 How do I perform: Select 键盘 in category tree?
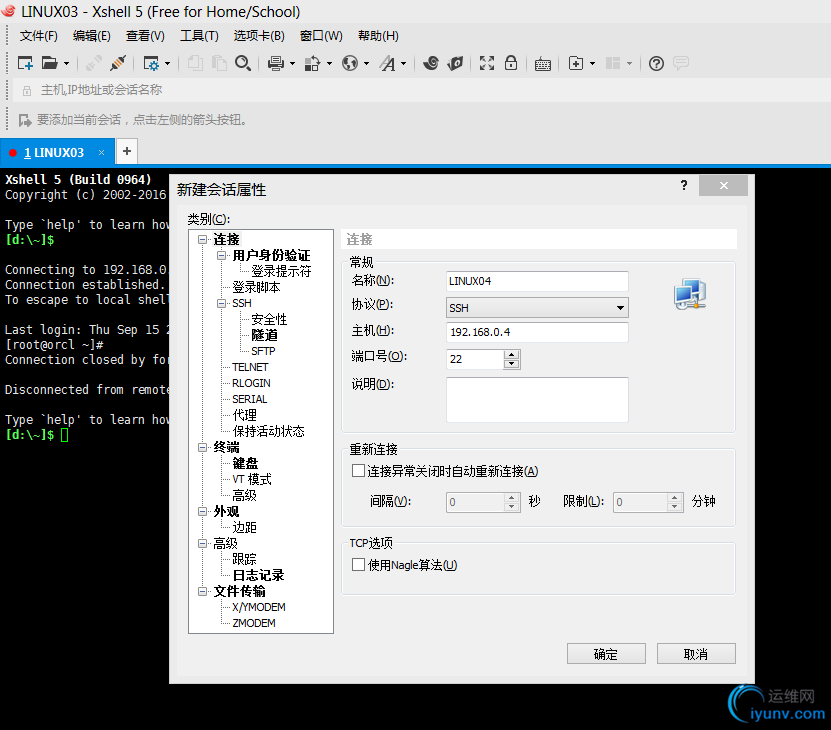coord(245,463)
